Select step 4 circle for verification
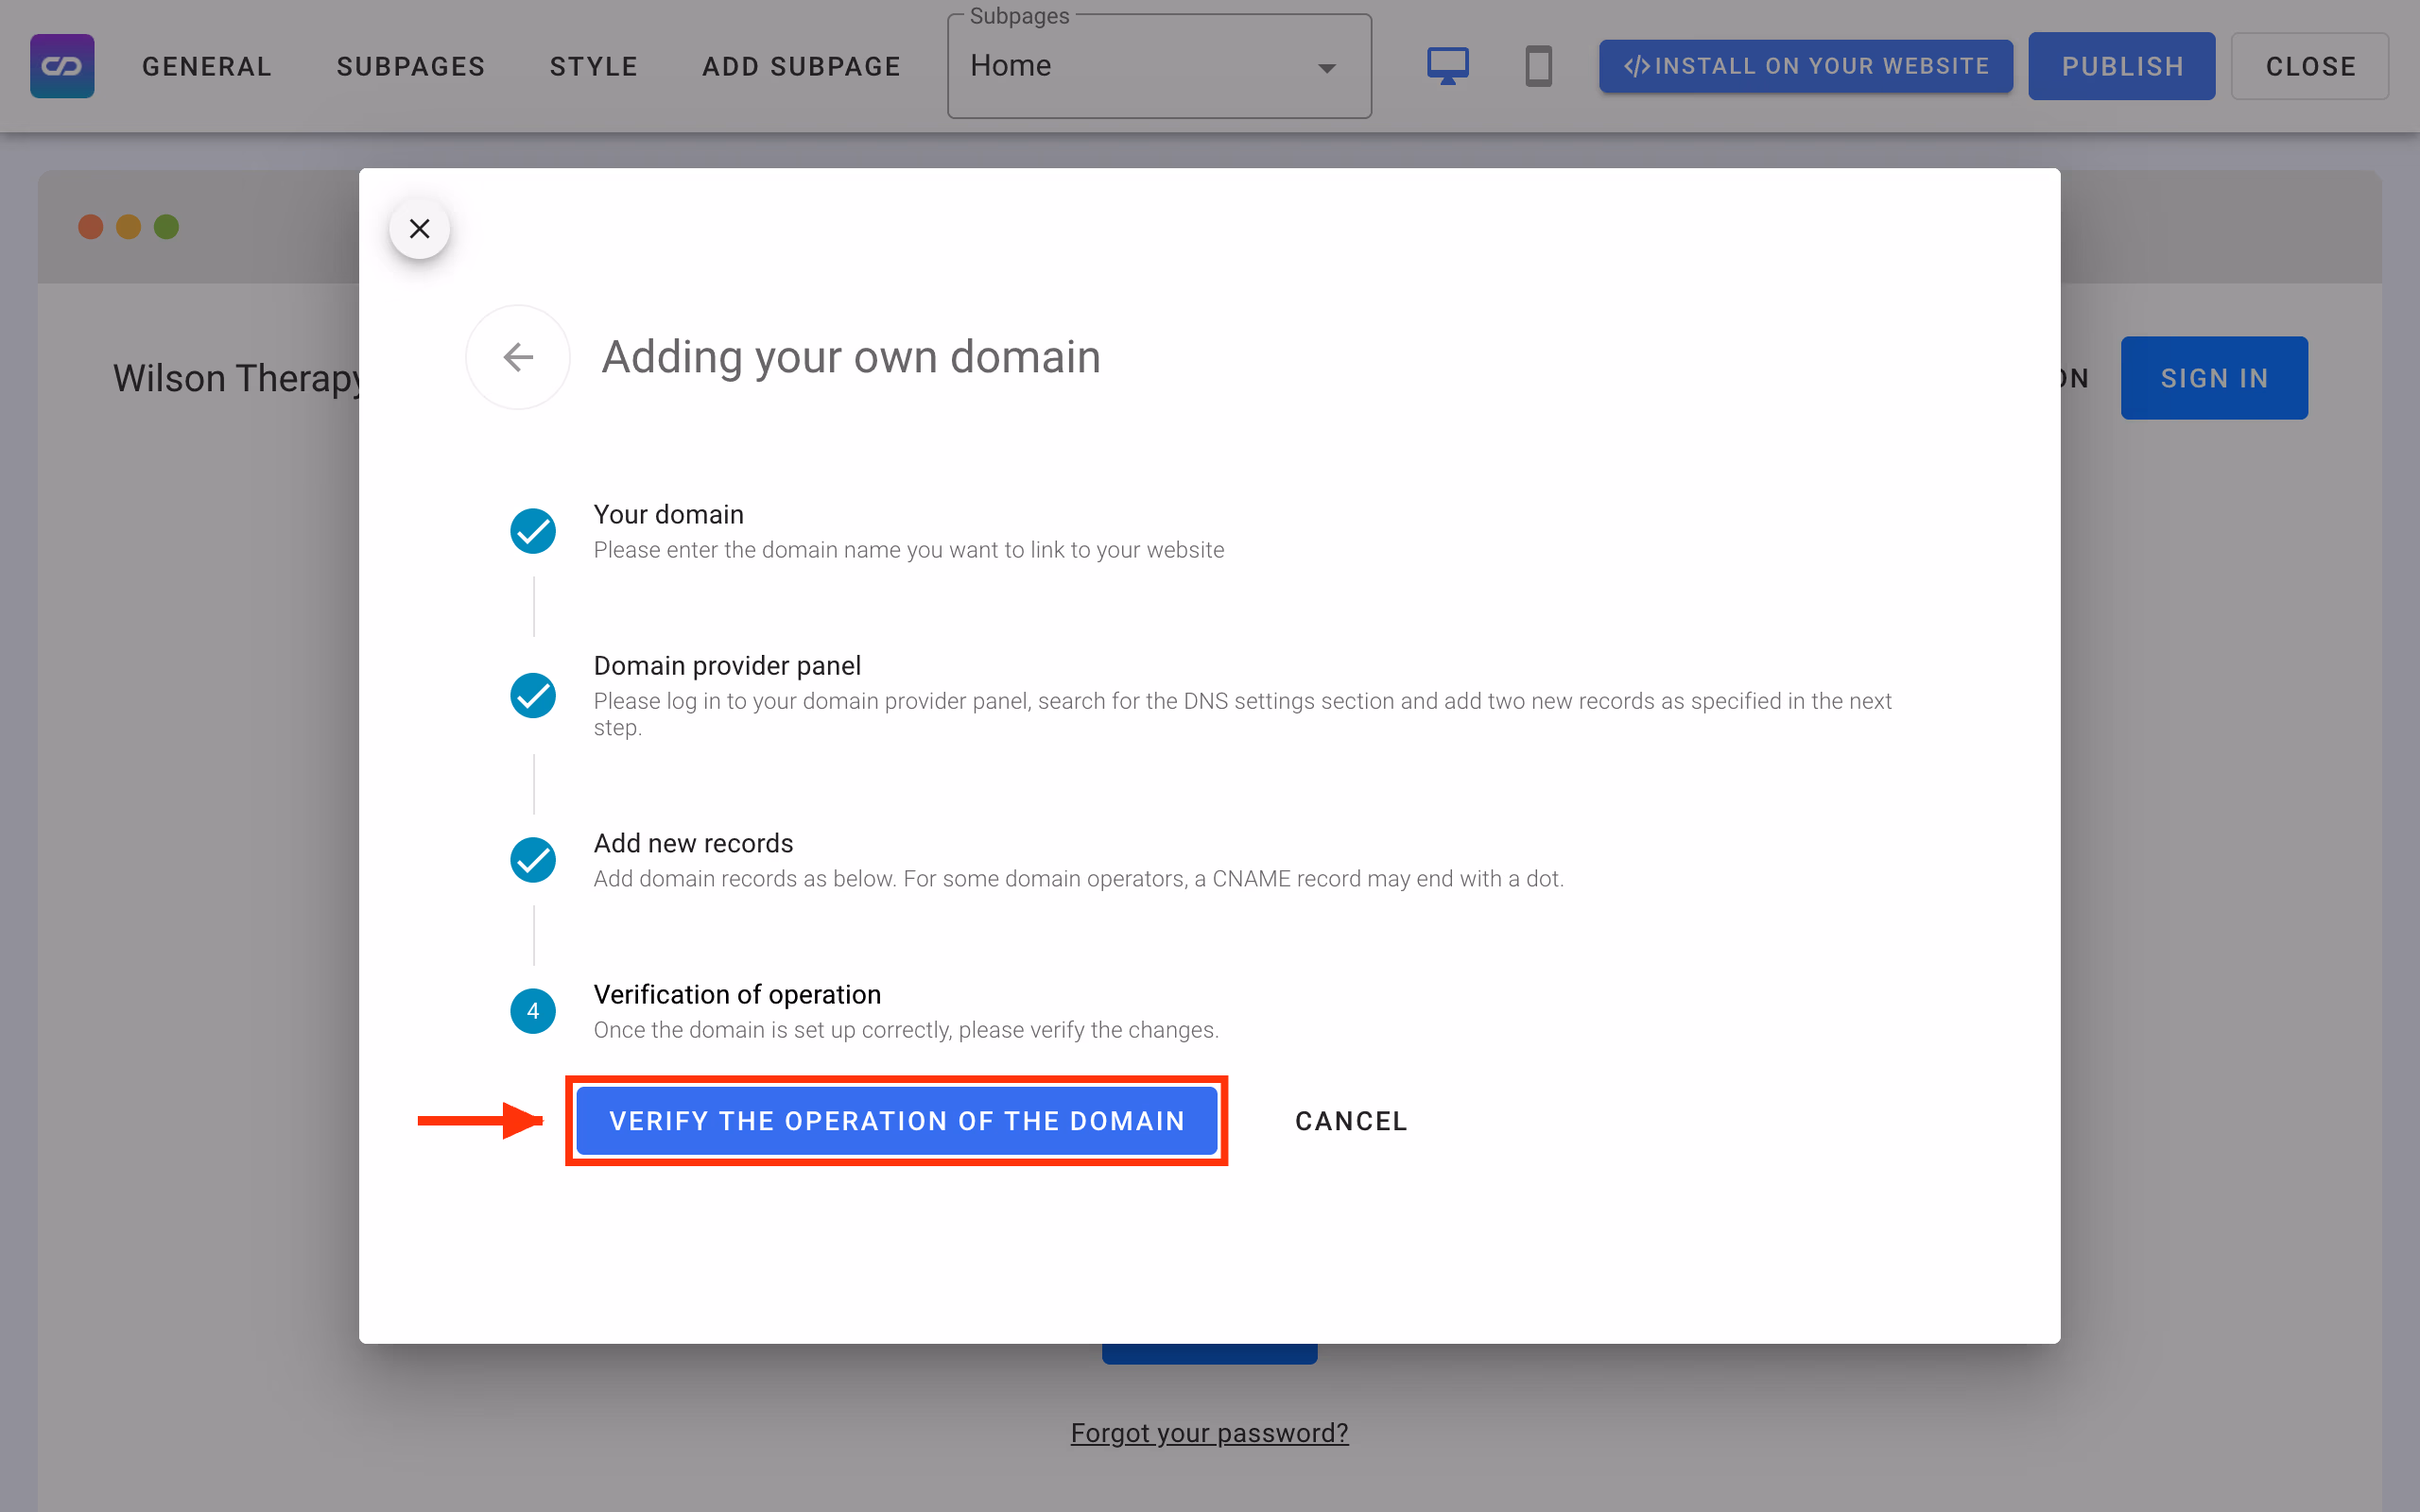 pyautogui.click(x=533, y=1011)
